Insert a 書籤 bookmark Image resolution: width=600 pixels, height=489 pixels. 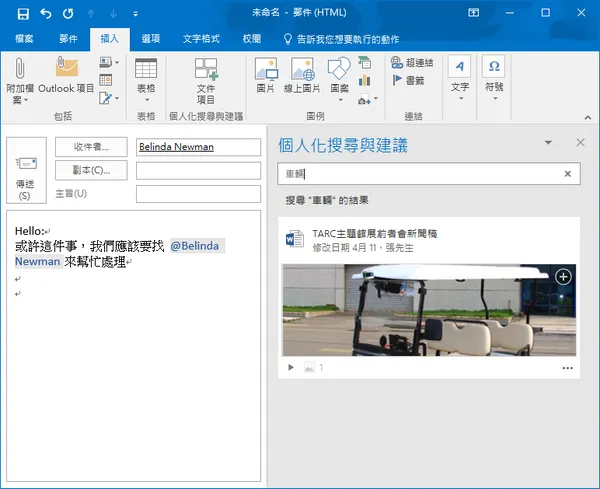coord(408,80)
